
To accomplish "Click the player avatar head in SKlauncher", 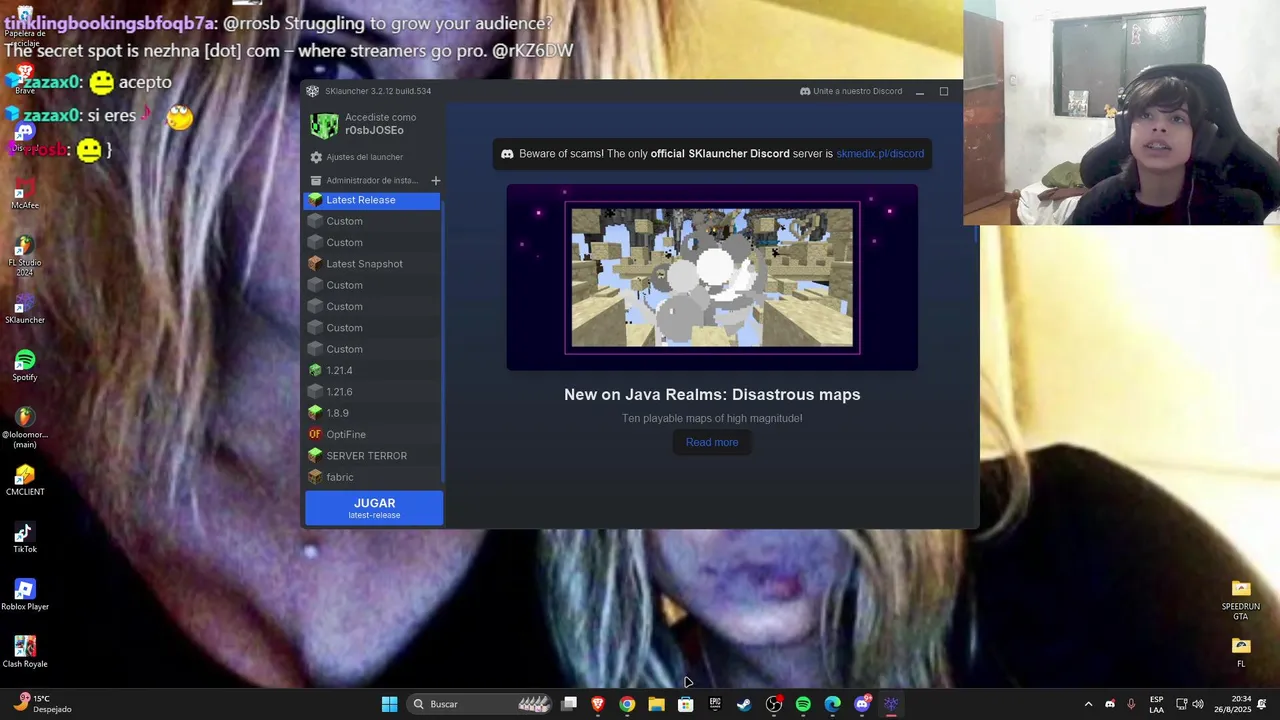I will 324,125.
